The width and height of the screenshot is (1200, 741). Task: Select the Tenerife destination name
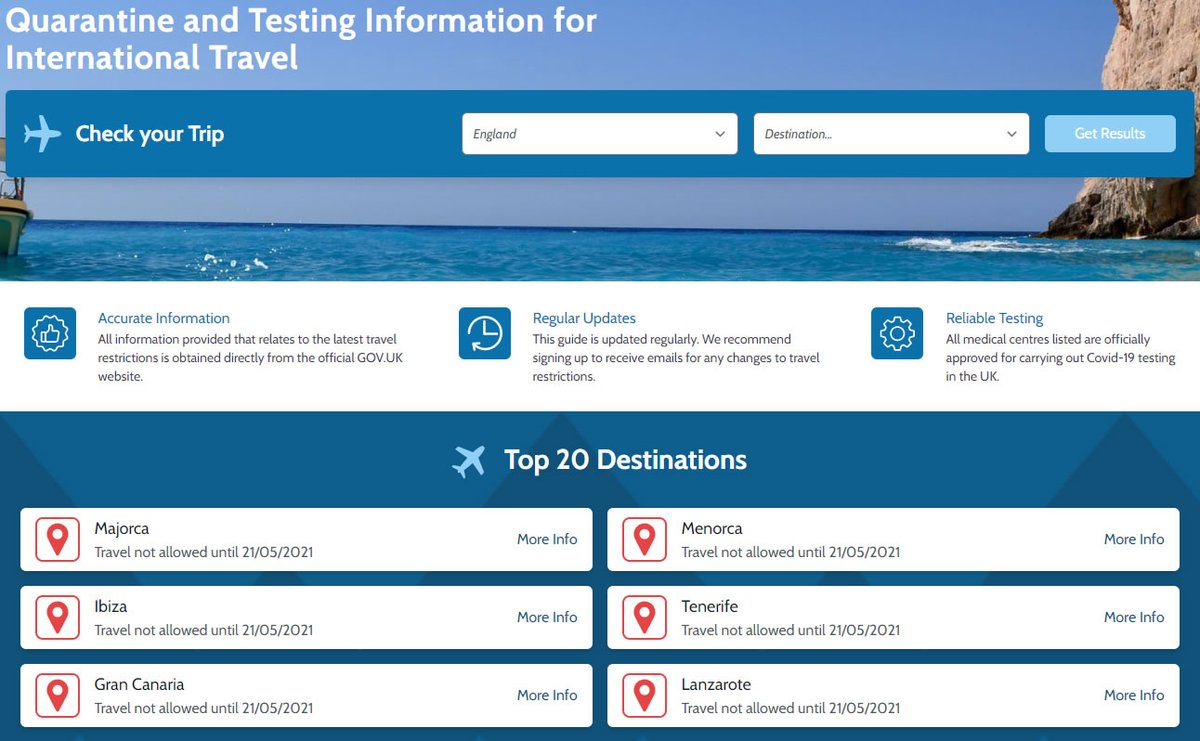pyautogui.click(x=710, y=606)
